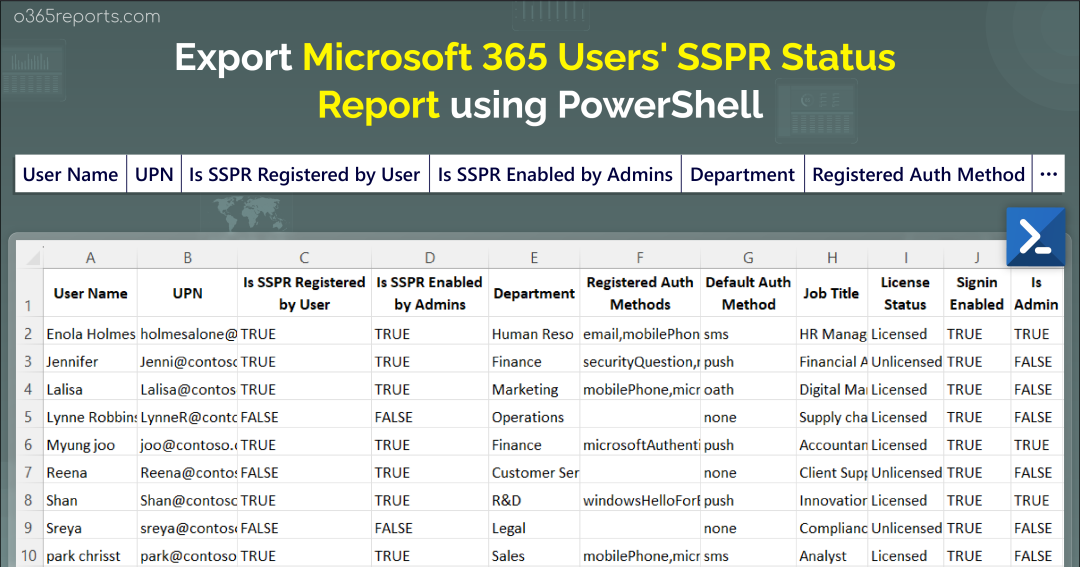
Task: Click Shan's TRUE 'Is Admin' cell
Action: coord(1036,500)
